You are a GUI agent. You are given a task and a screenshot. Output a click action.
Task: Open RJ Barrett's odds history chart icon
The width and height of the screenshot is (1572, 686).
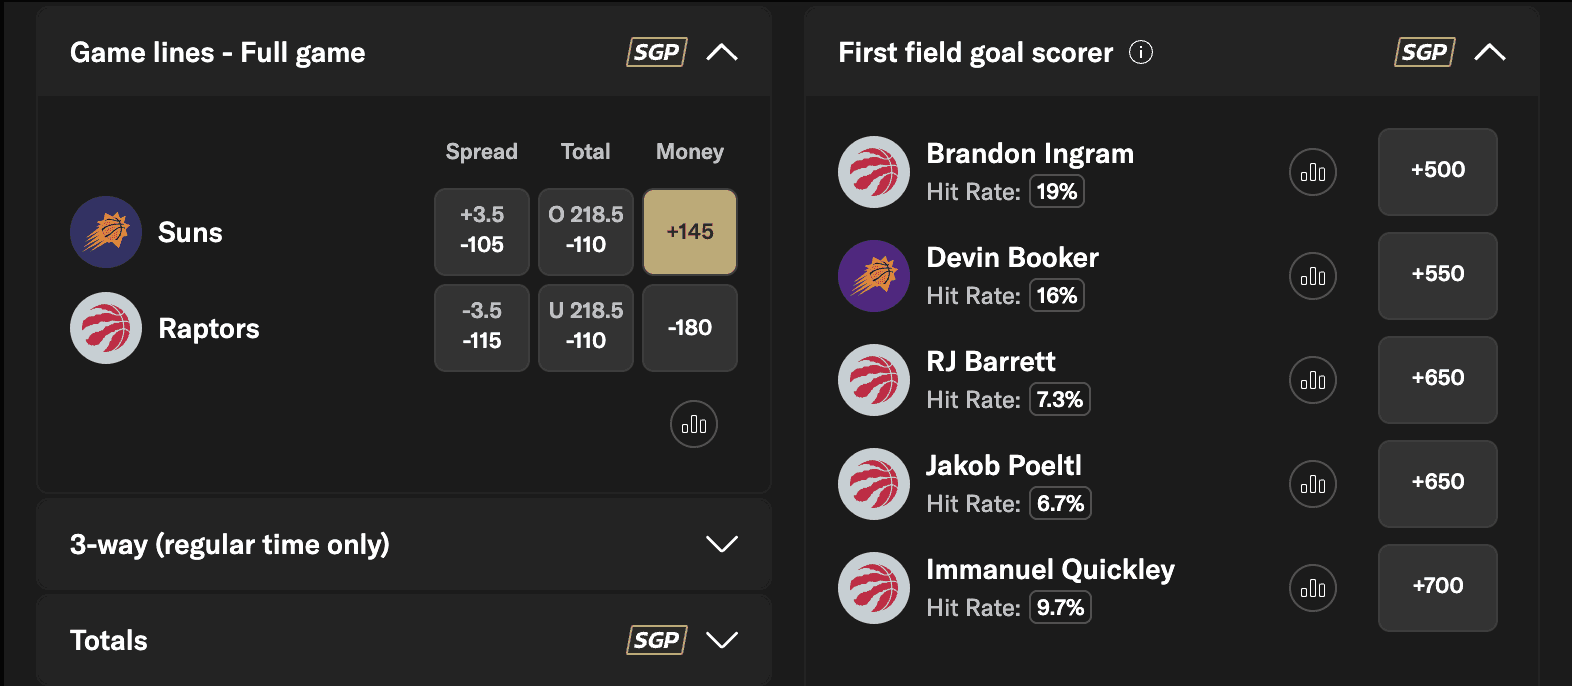tap(1312, 380)
